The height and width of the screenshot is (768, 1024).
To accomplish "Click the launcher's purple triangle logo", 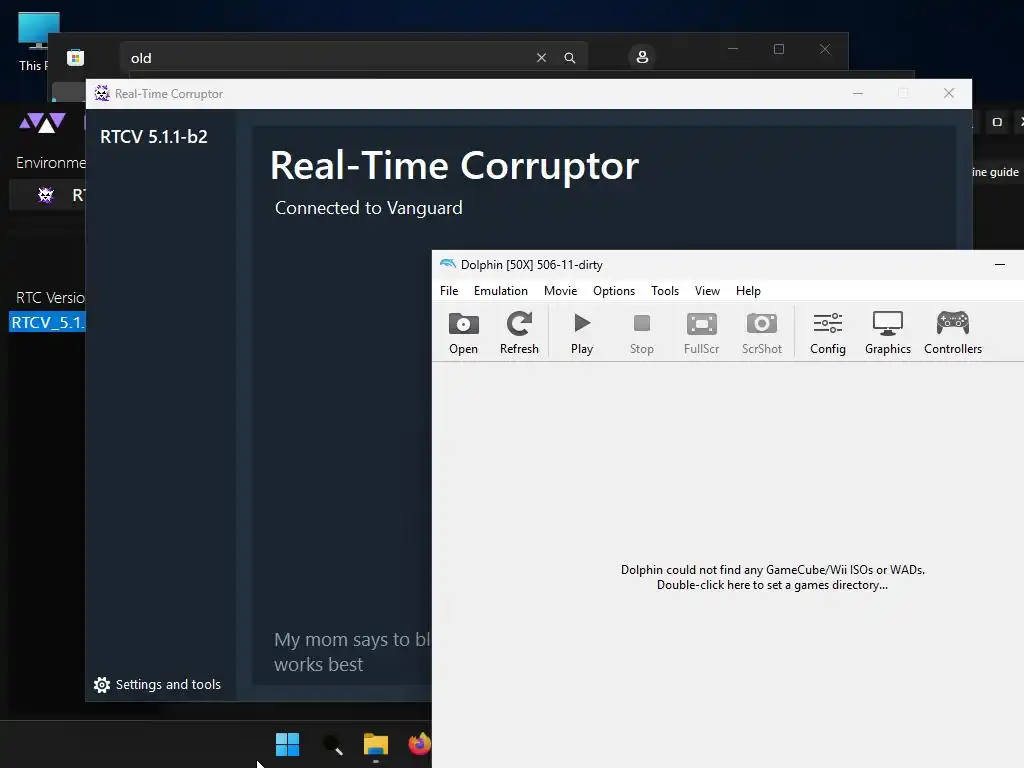I will [x=42, y=123].
